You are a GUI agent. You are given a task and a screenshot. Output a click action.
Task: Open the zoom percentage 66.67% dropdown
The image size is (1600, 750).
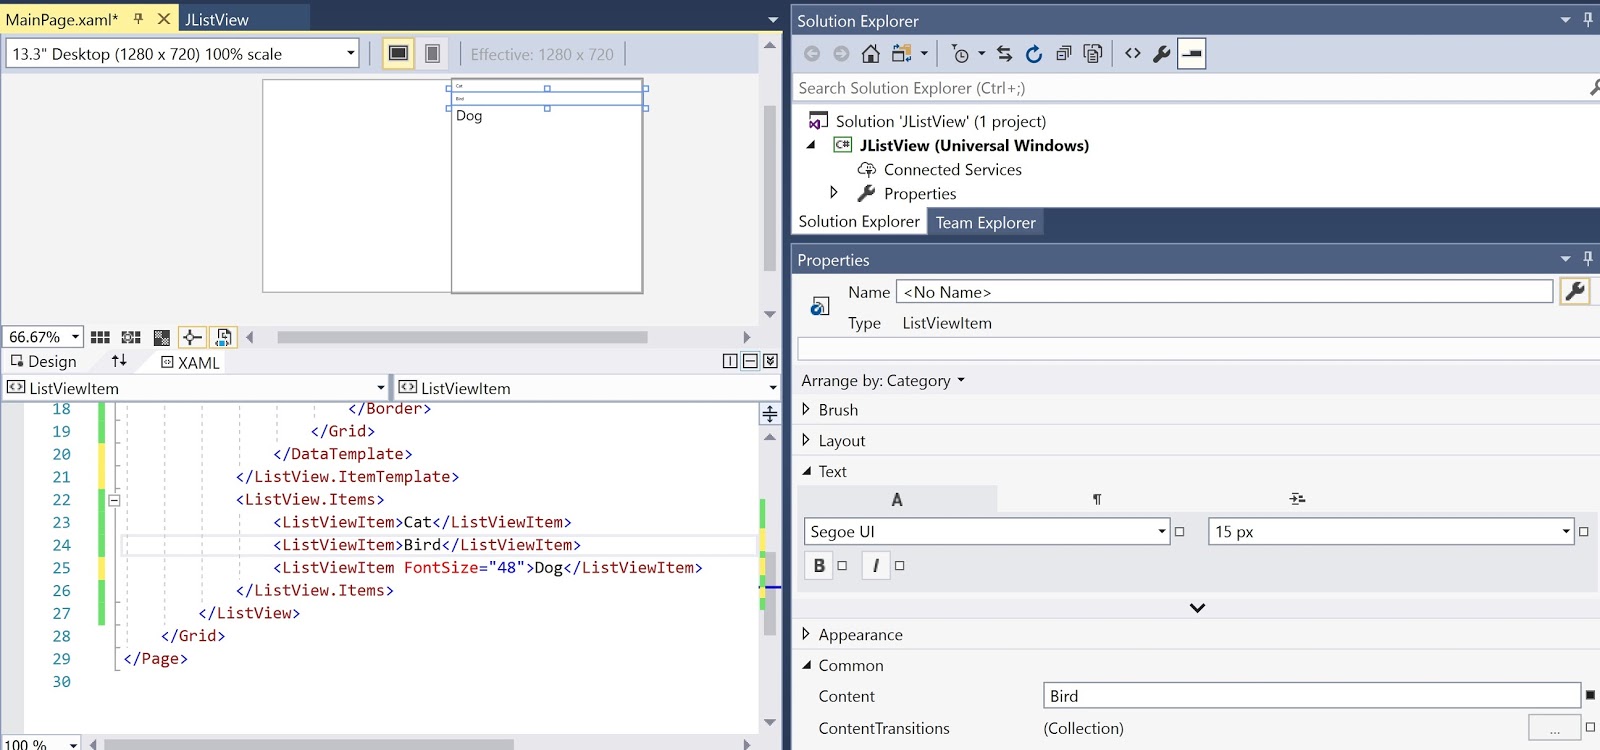(75, 337)
